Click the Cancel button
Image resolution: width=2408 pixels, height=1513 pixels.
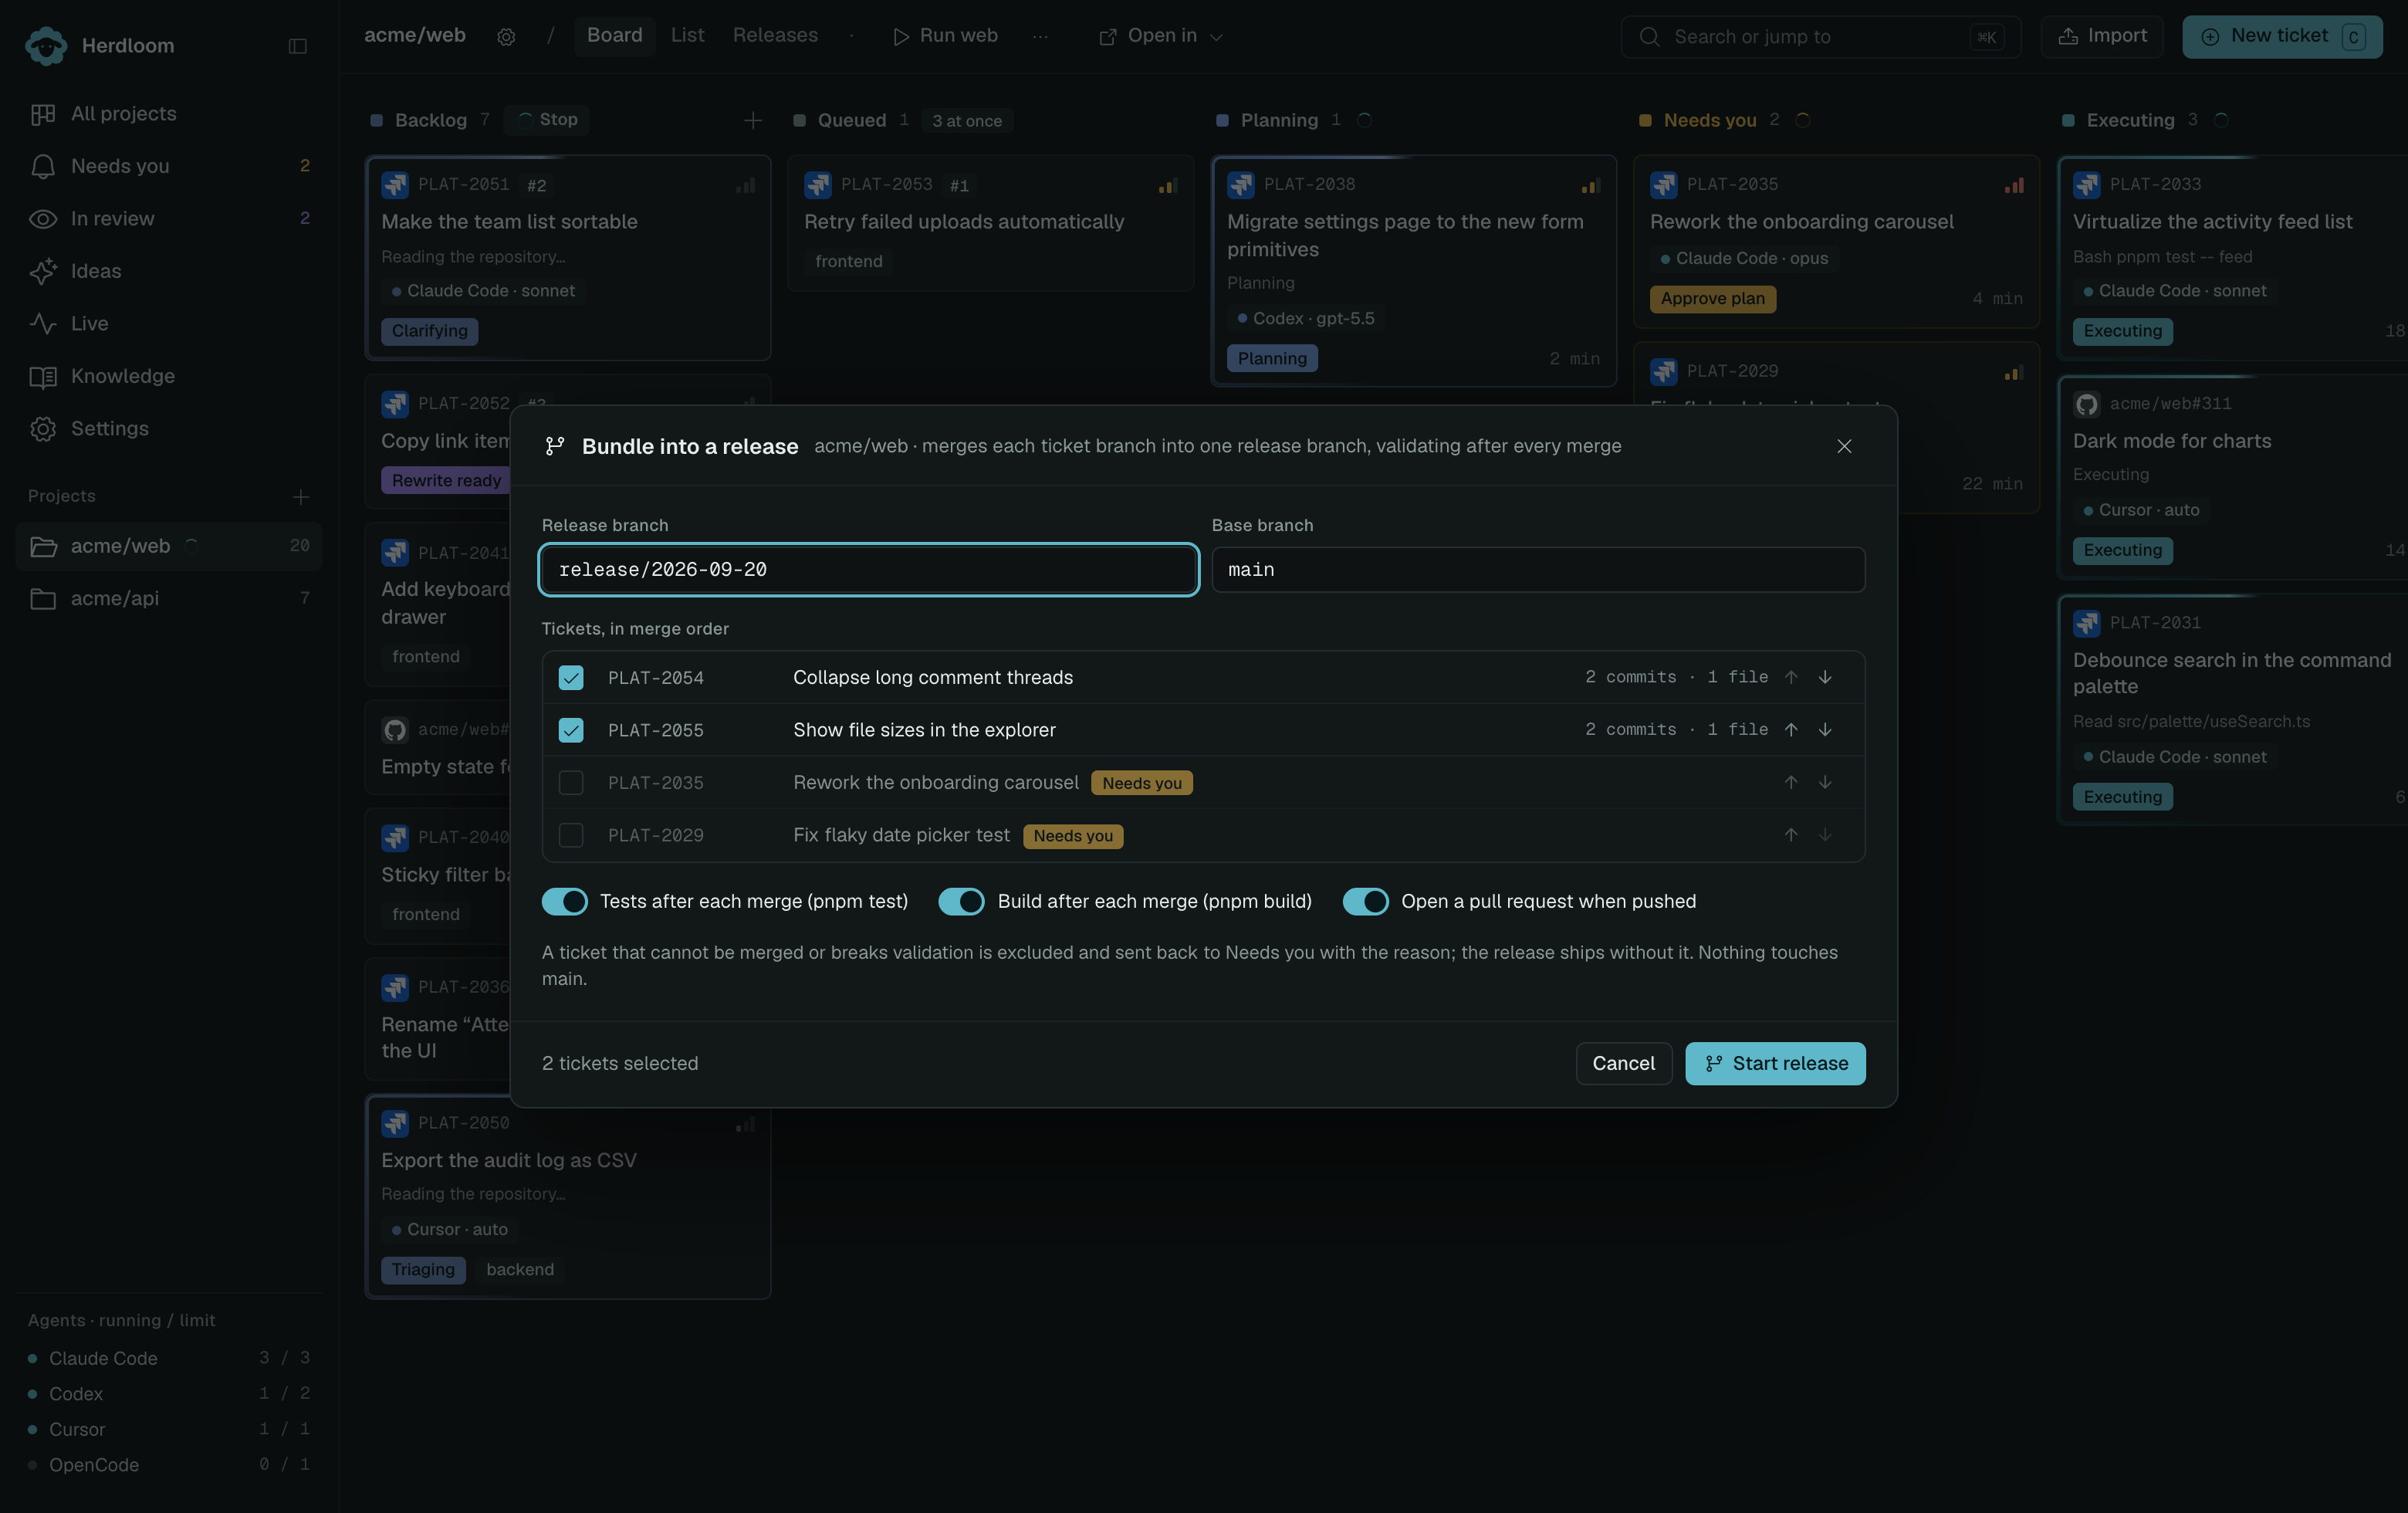1623,1063
